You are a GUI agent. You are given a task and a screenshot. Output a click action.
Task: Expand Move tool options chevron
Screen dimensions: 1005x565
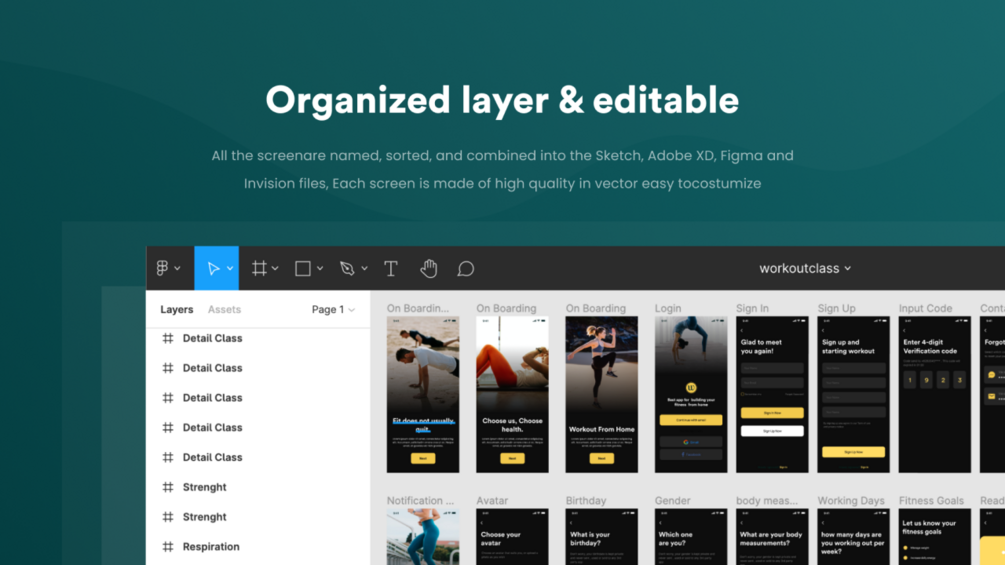coord(229,268)
